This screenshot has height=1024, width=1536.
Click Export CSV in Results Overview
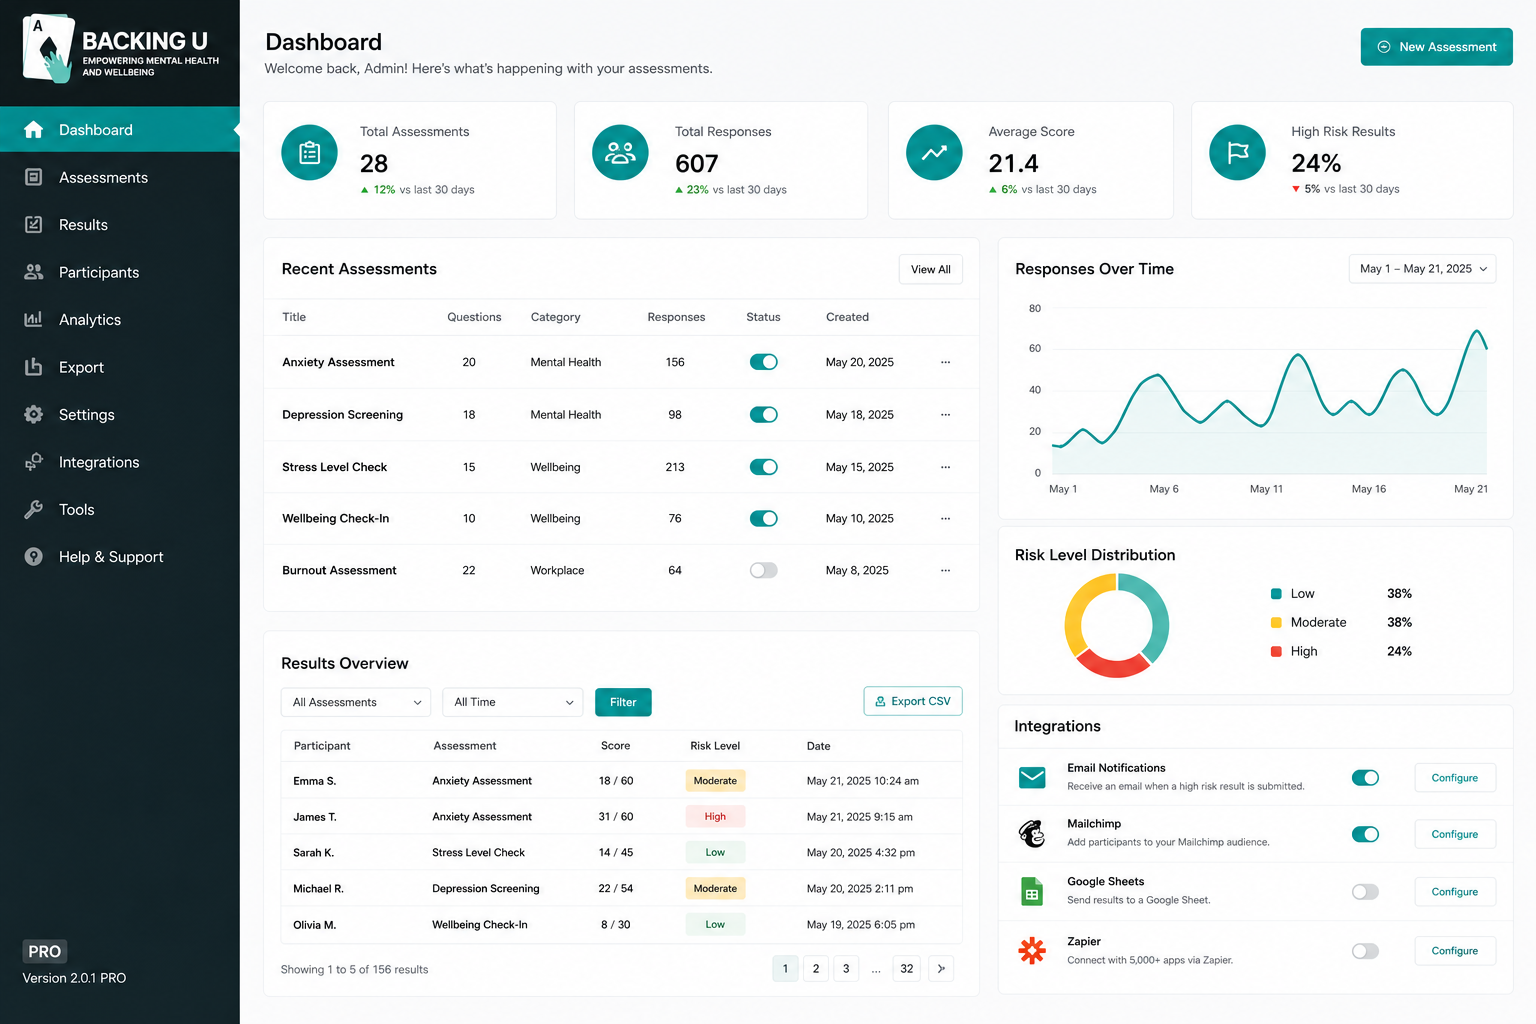click(913, 701)
